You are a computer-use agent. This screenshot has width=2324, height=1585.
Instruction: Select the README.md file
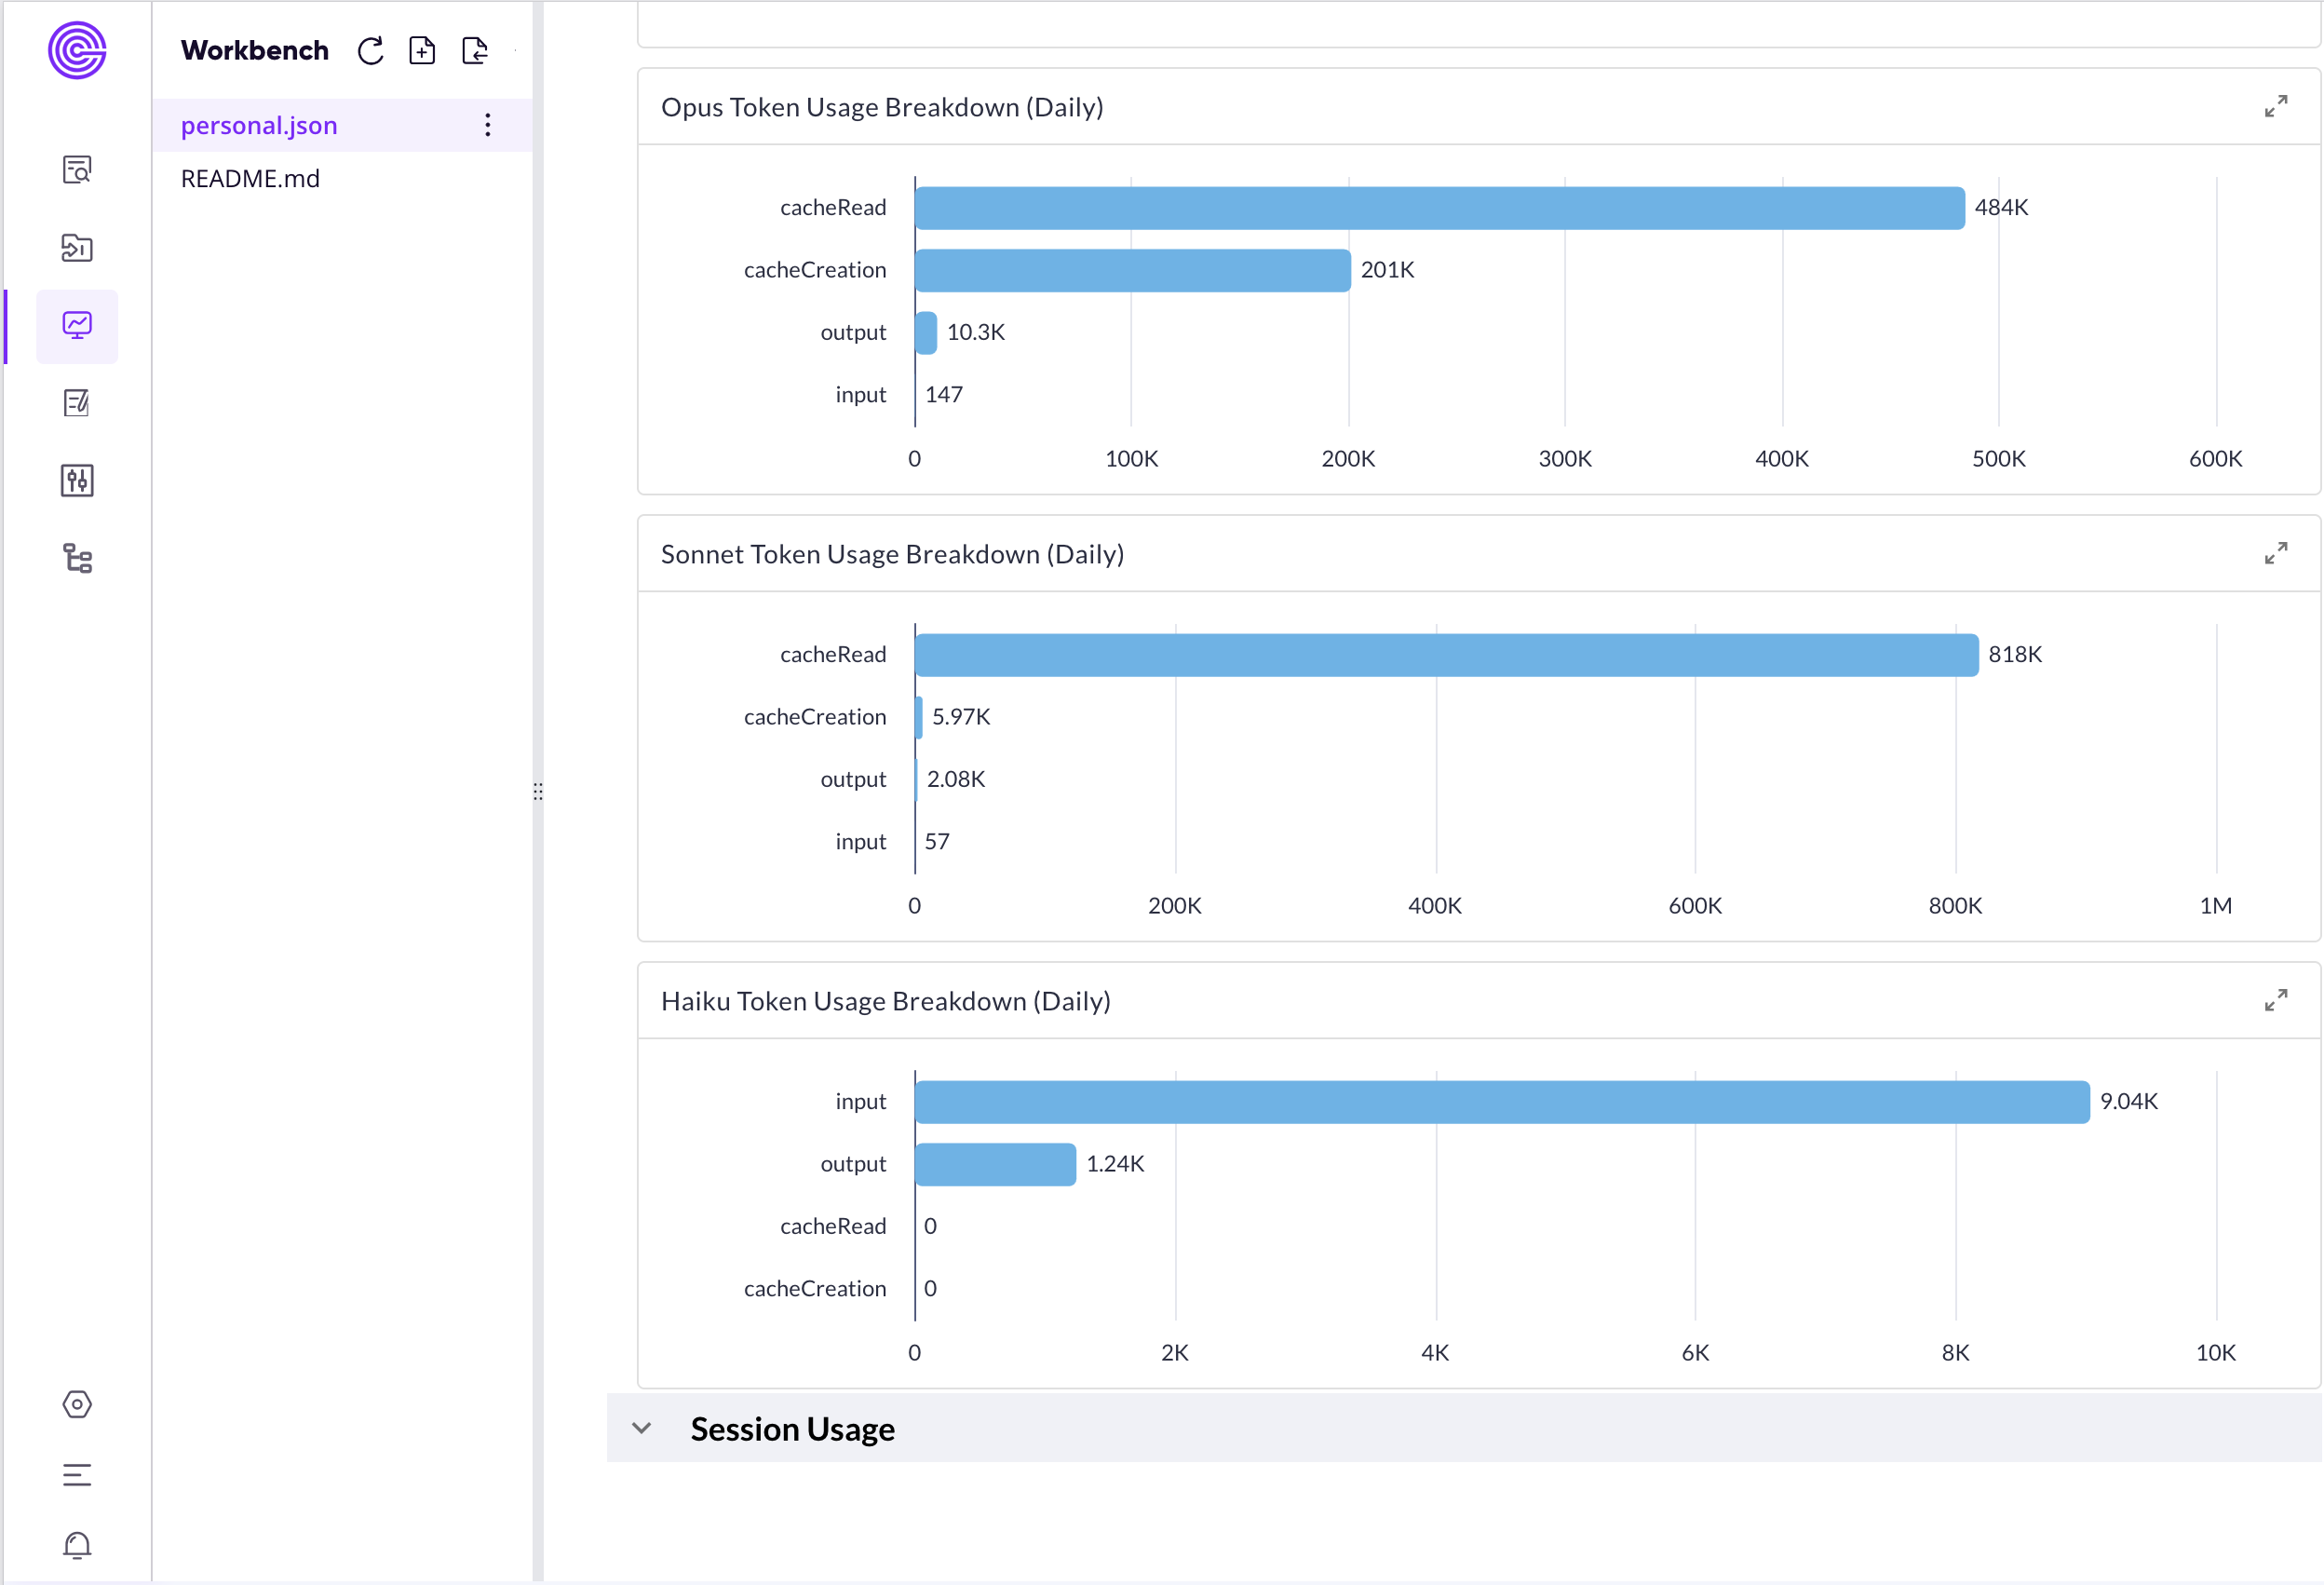pos(250,178)
